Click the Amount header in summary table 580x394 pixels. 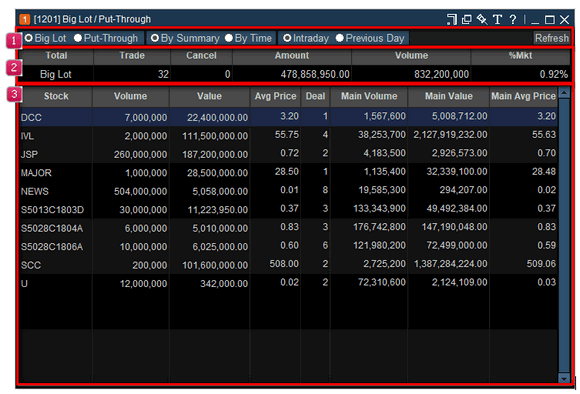(x=291, y=56)
